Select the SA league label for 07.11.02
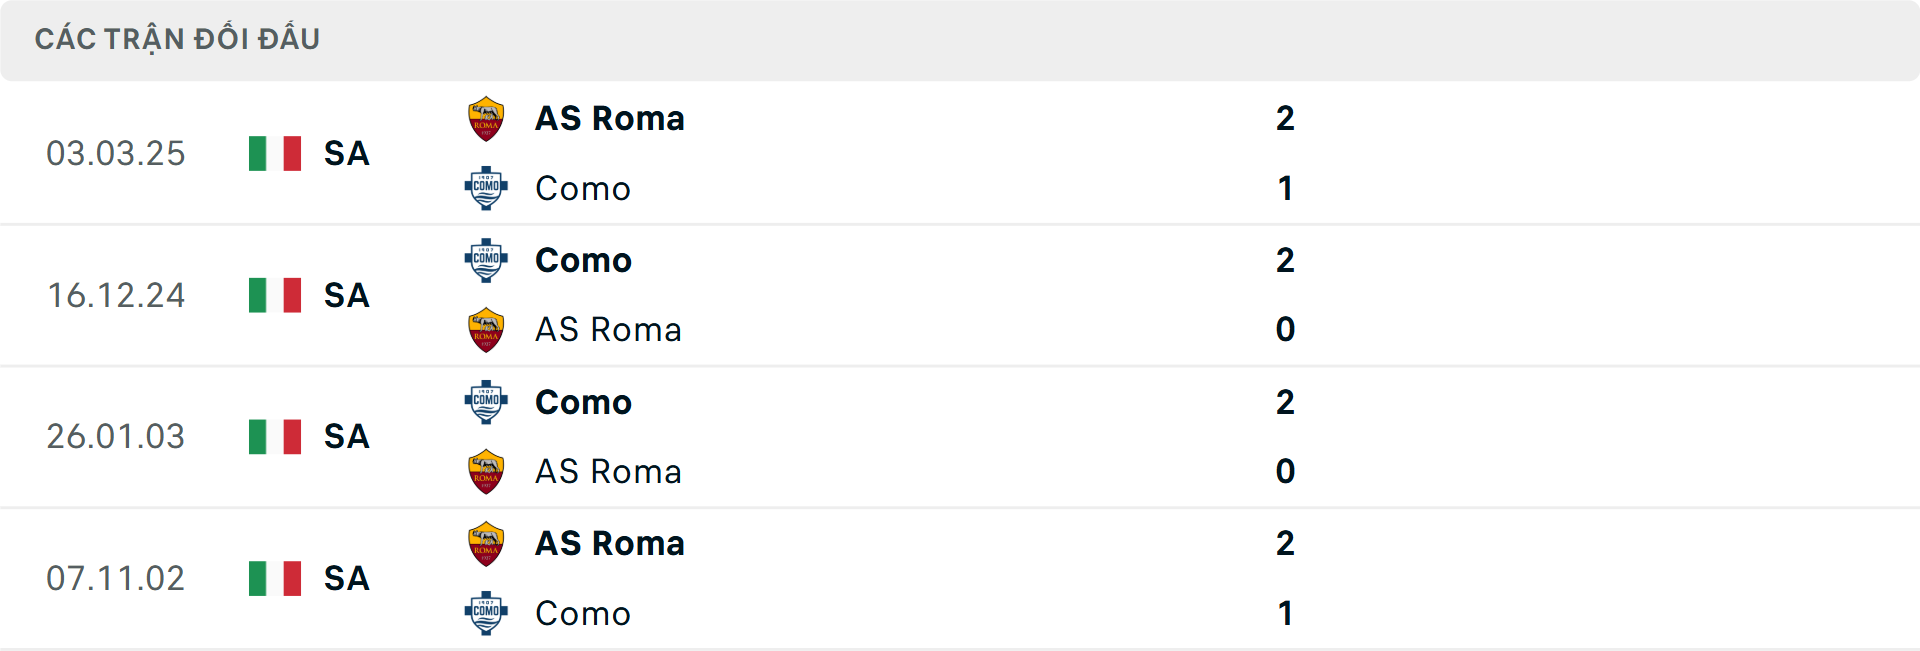Screen dimensions: 1920x651 point(347,579)
